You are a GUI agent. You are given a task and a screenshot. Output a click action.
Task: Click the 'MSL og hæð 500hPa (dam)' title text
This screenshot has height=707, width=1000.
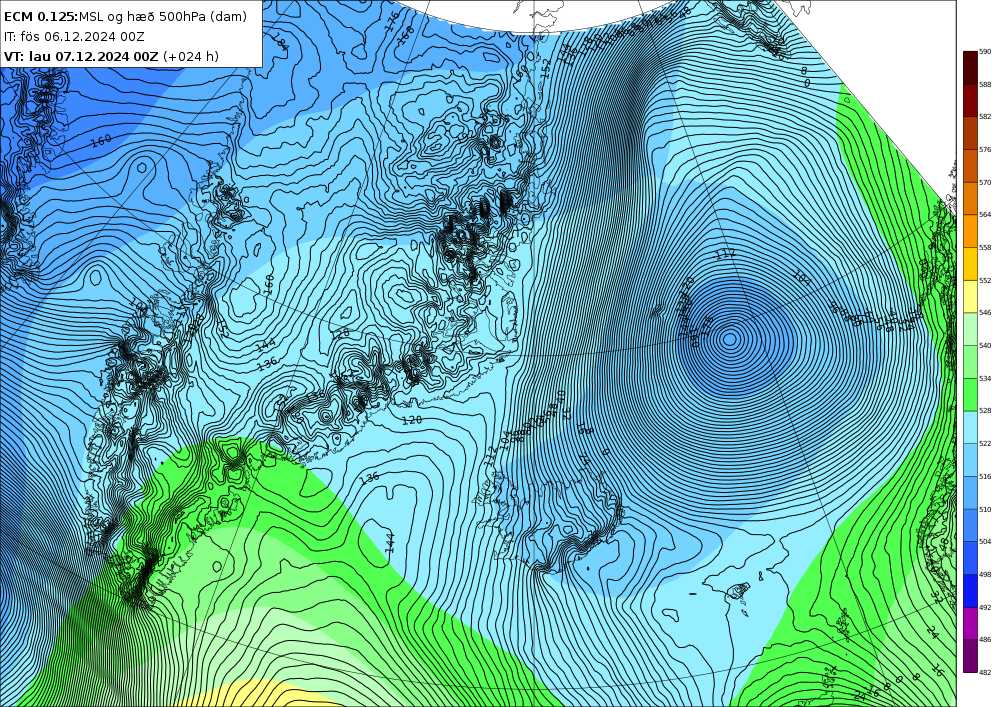click(x=163, y=17)
